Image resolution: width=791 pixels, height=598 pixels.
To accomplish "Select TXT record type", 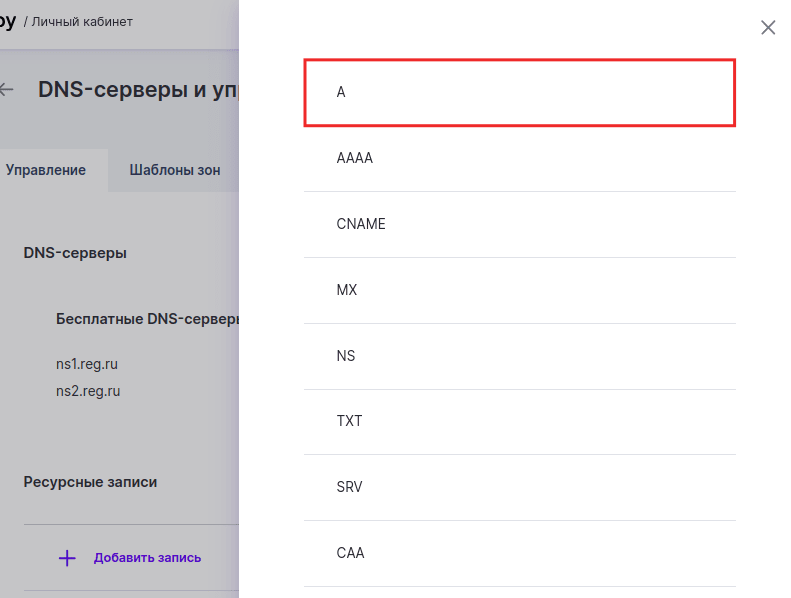I will click(520, 422).
